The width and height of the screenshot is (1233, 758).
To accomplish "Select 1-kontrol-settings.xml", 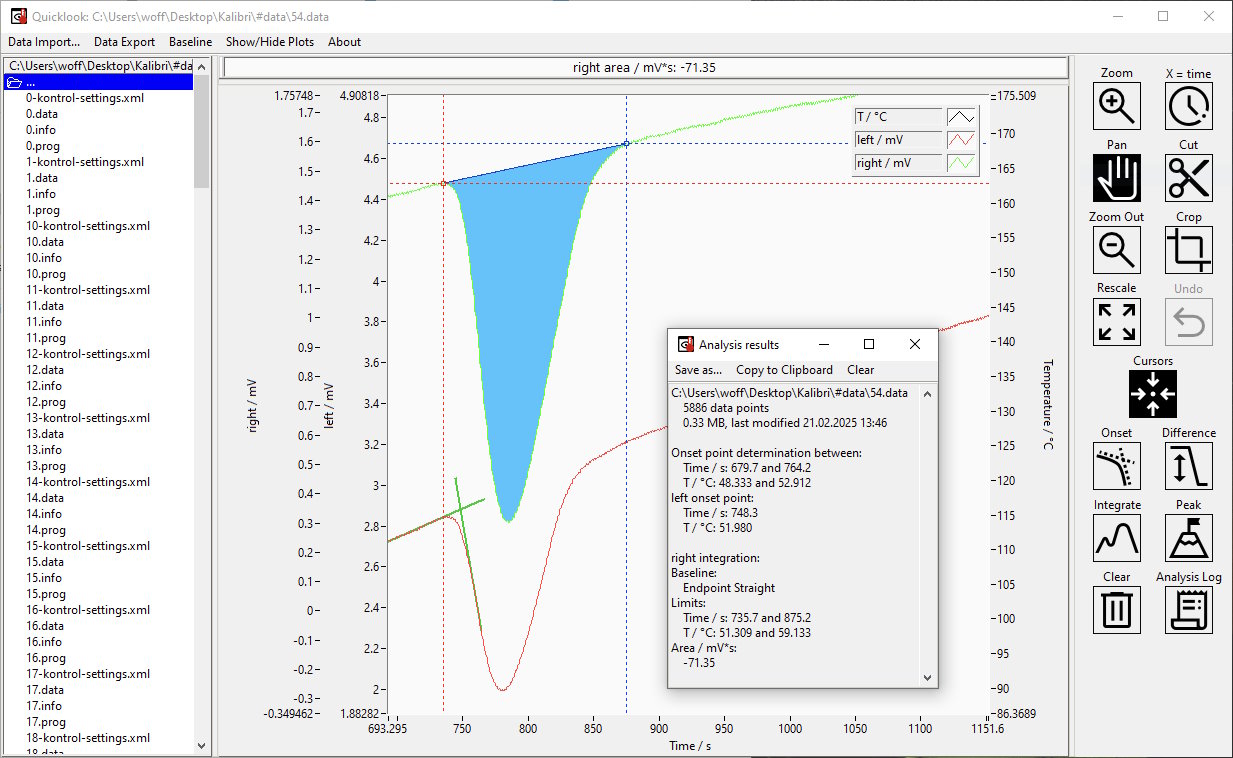I will [85, 162].
